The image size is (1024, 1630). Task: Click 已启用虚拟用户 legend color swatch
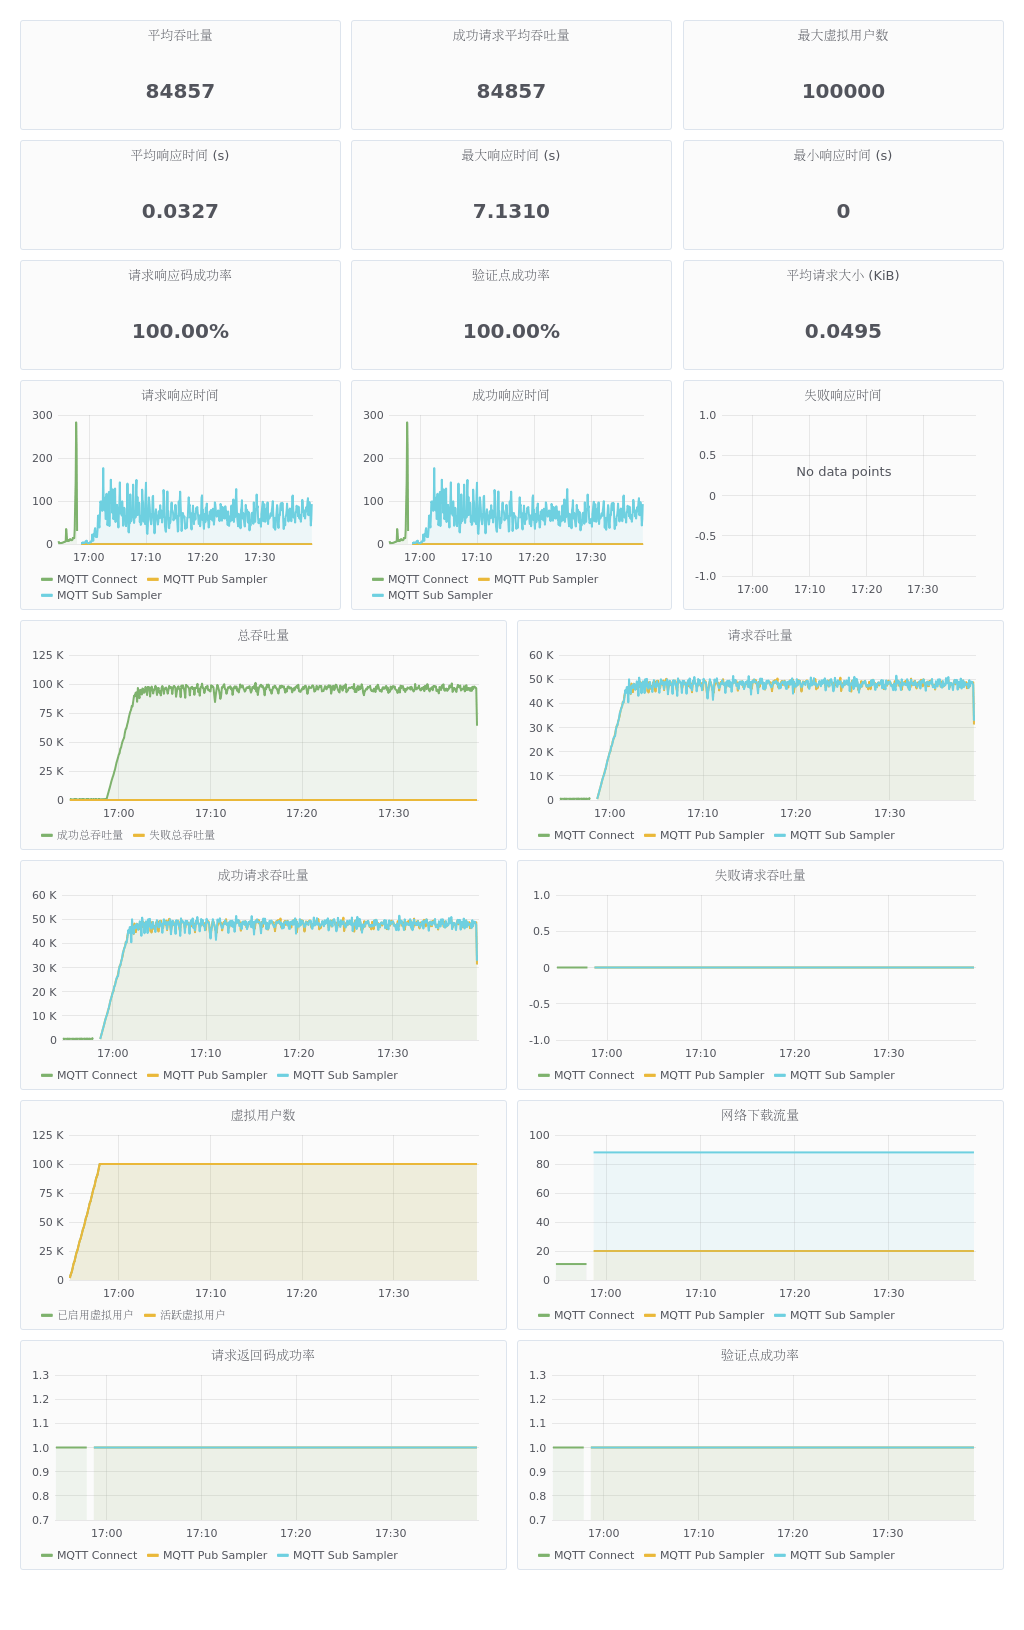point(47,1315)
